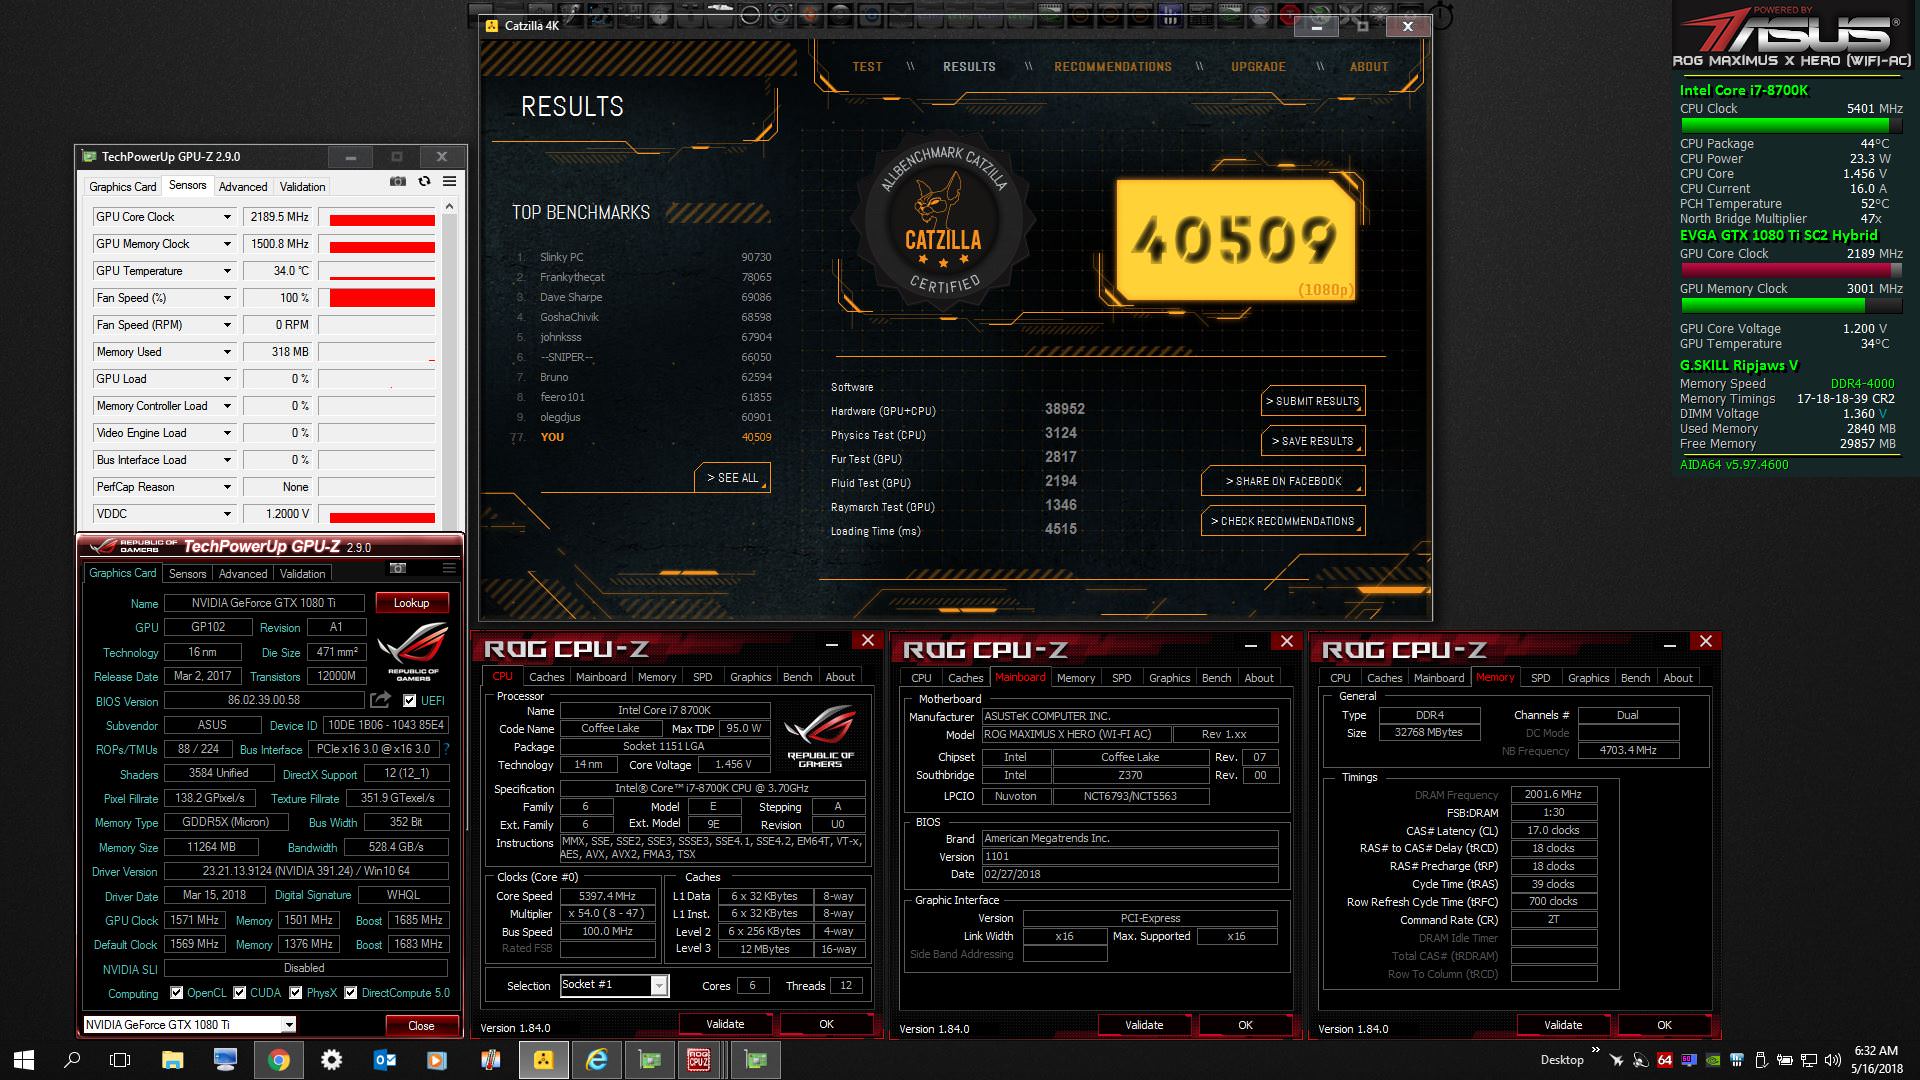Image resolution: width=1920 pixels, height=1080 pixels.
Task: Open the Fan Speed (%) sensor dropdown
Action: click(227, 298)
